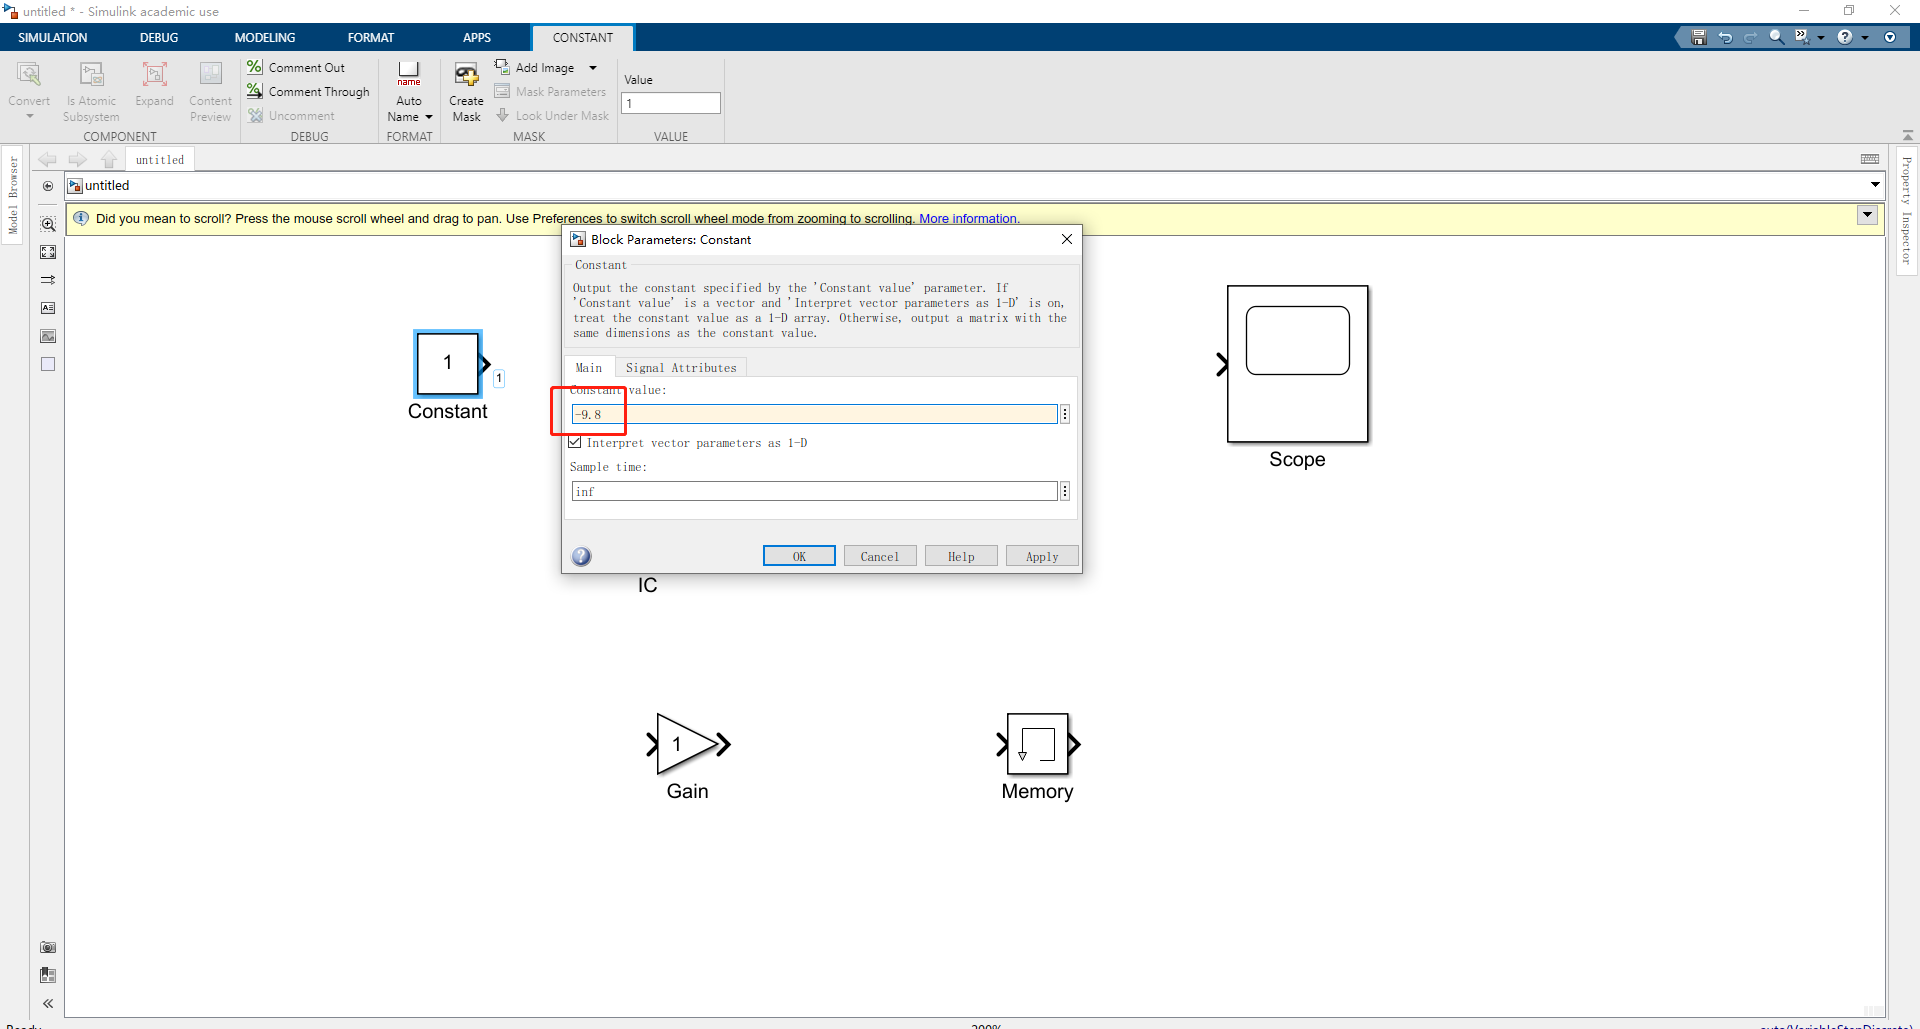Add an annotation with the text icon
Viewport: 1920px width, 1029px height.
[x=48, y=308]
